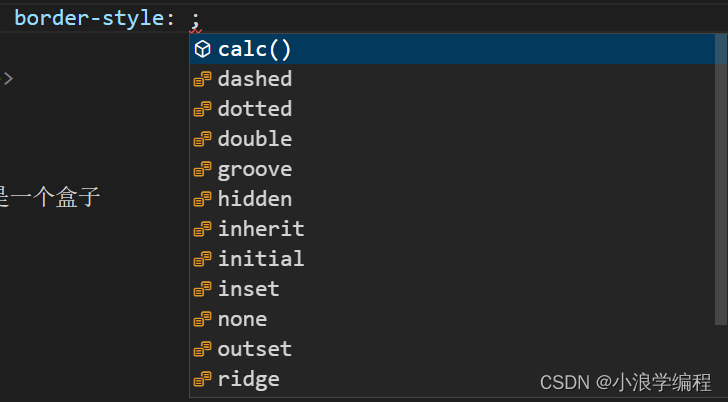Screen dimensions: 728x402
Task: Place cursor before the semicolon after border-style
Action: (x=191, y=19)
